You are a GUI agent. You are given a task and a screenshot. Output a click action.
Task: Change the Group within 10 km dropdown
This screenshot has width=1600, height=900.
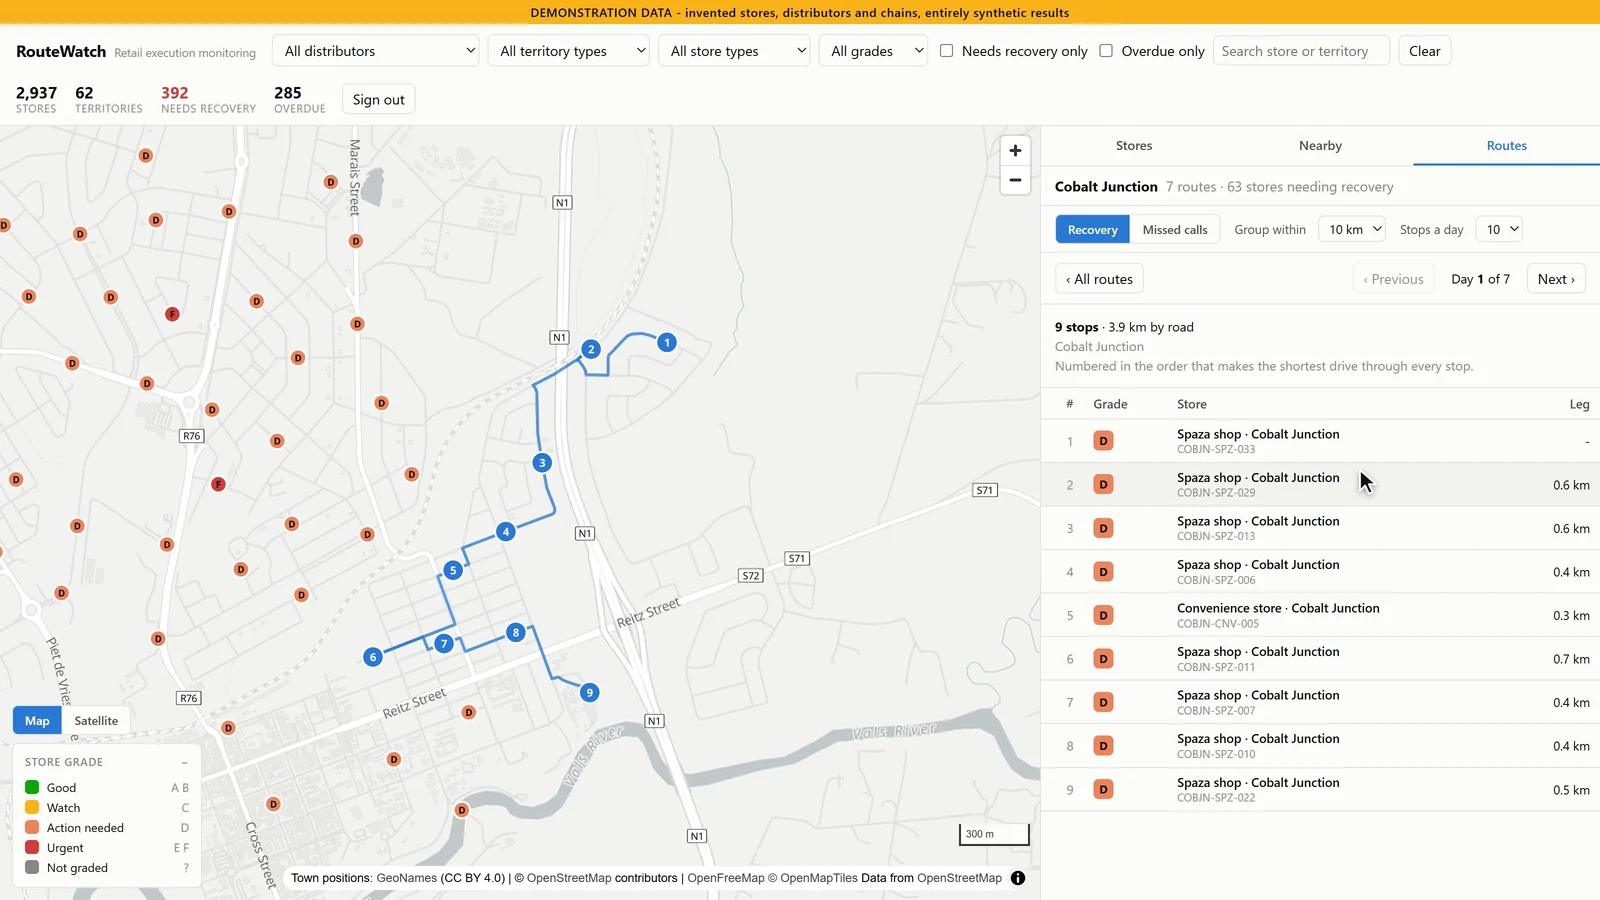coord(1352,229)
